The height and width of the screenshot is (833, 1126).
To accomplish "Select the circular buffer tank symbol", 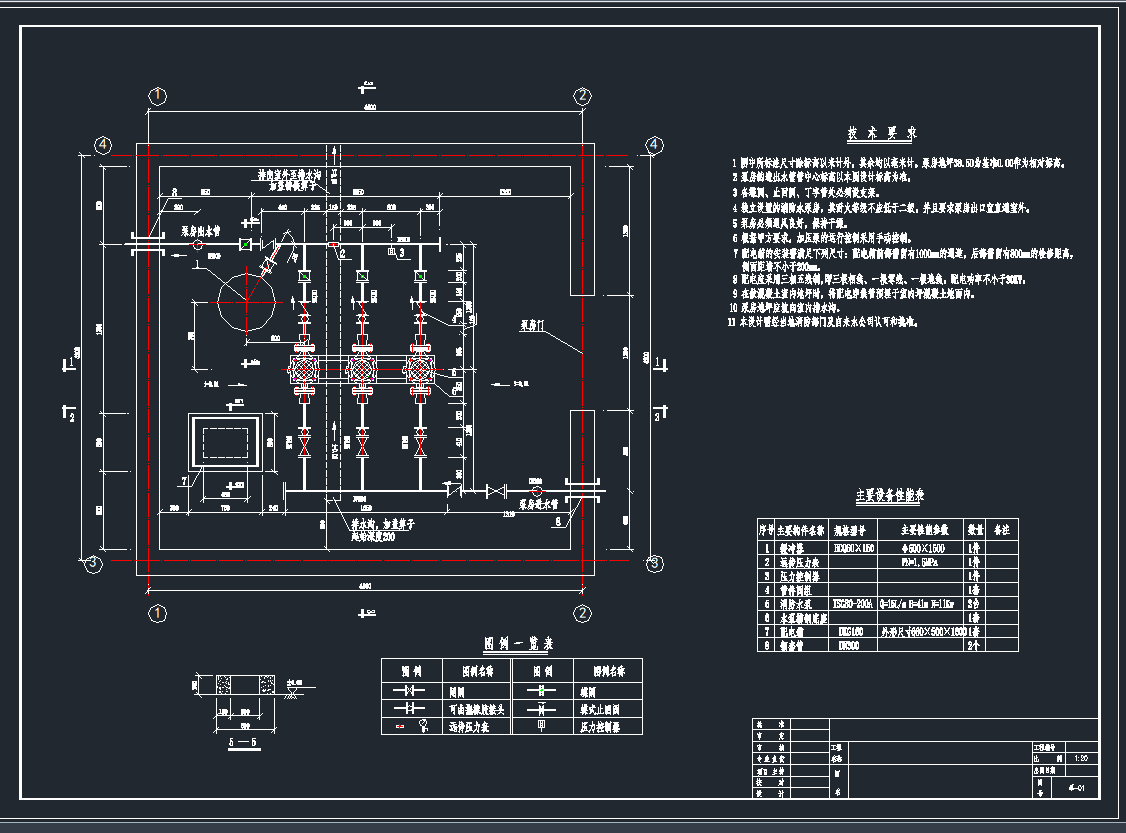I will (x=247, y=300).
